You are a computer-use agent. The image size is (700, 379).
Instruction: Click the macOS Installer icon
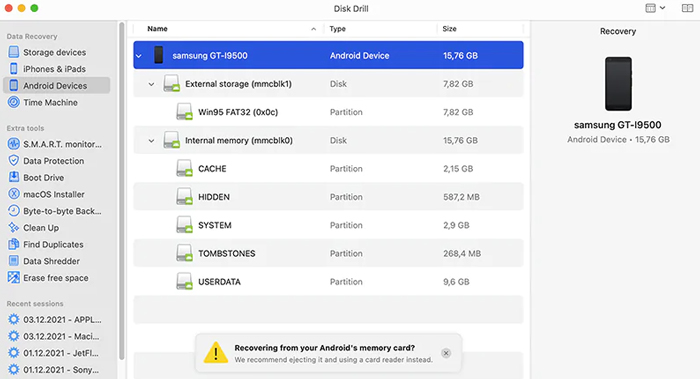[14, 194]
